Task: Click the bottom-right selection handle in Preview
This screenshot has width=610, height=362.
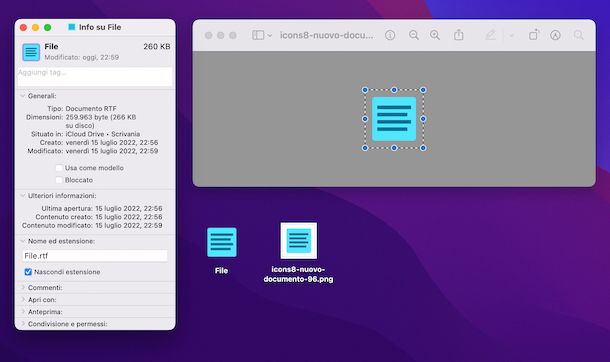Action: tap(423, 148)
